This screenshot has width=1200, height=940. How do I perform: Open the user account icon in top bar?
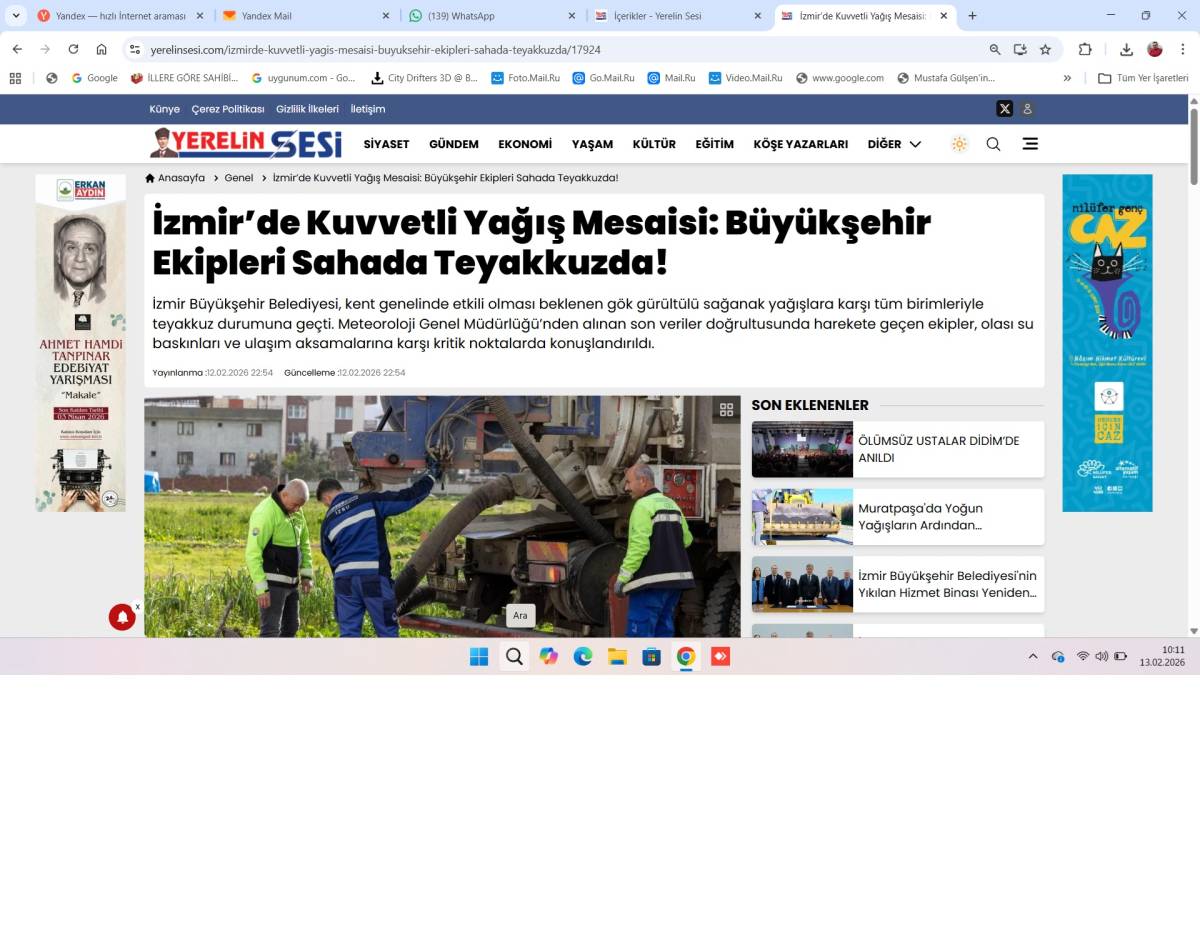pyautogui.click(x=1027, y=109)
